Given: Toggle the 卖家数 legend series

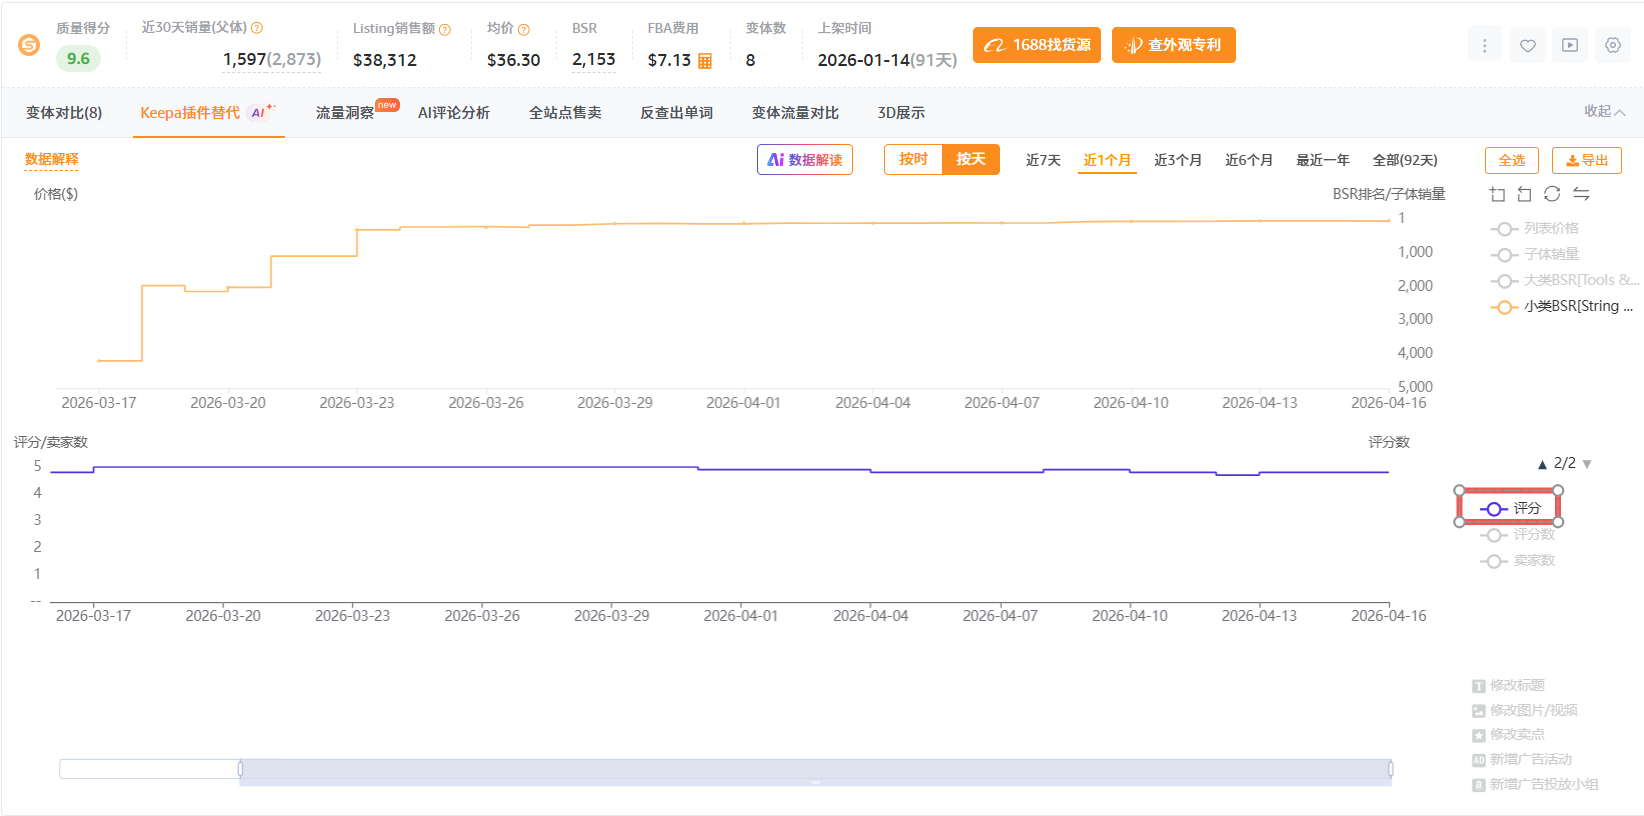Looking at the screenshot, I should click(x=1518, y=561).
